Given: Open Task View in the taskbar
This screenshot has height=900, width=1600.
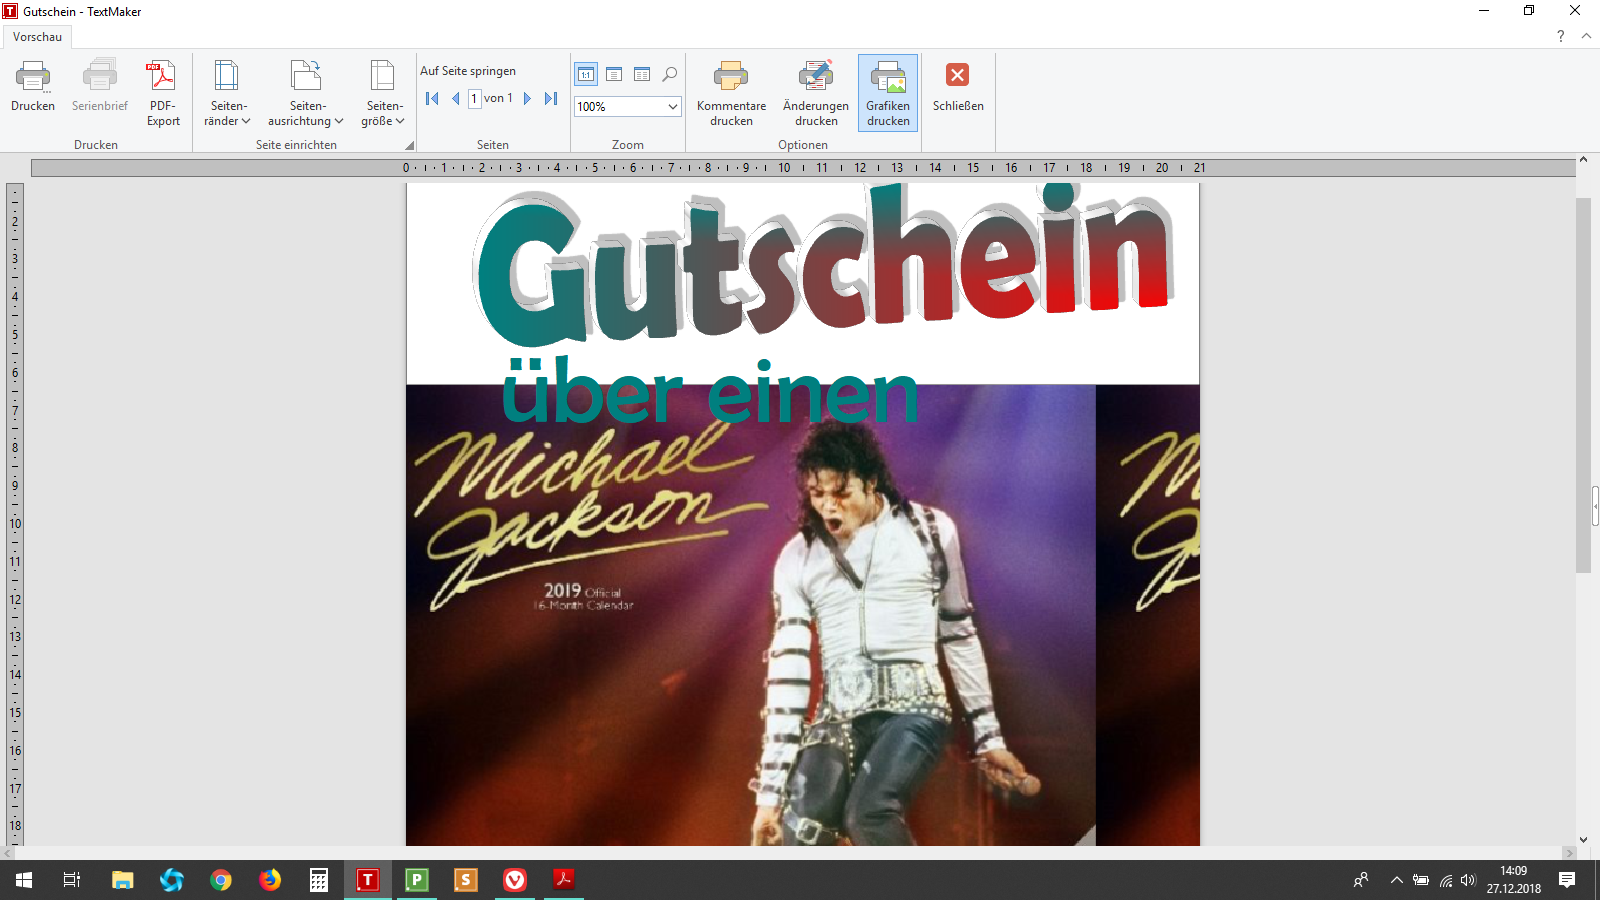Looking at the screenshot, I should pos(72,880).
